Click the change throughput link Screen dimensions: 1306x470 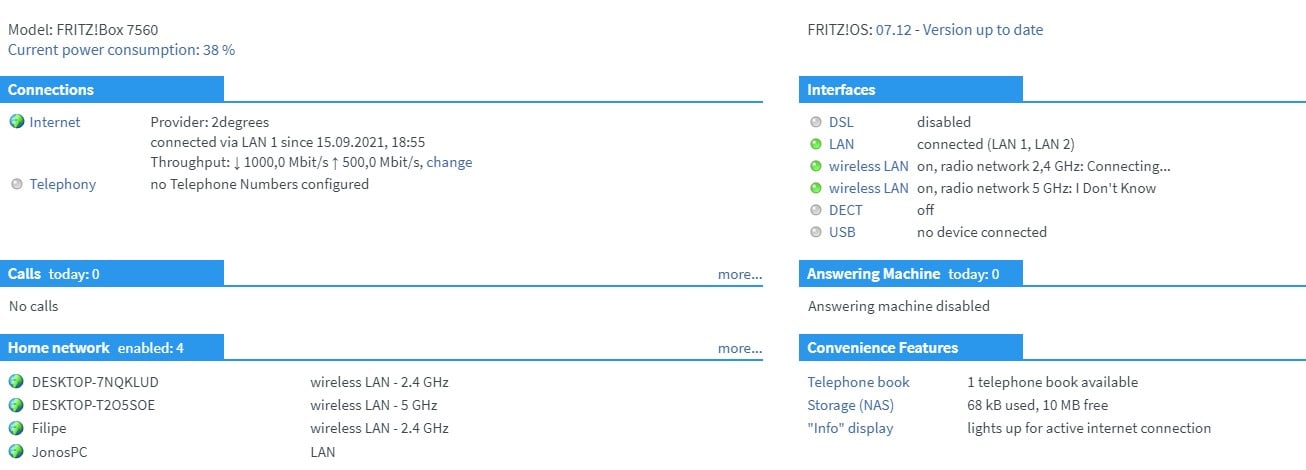pyautogui.click(x=449, y=162)
